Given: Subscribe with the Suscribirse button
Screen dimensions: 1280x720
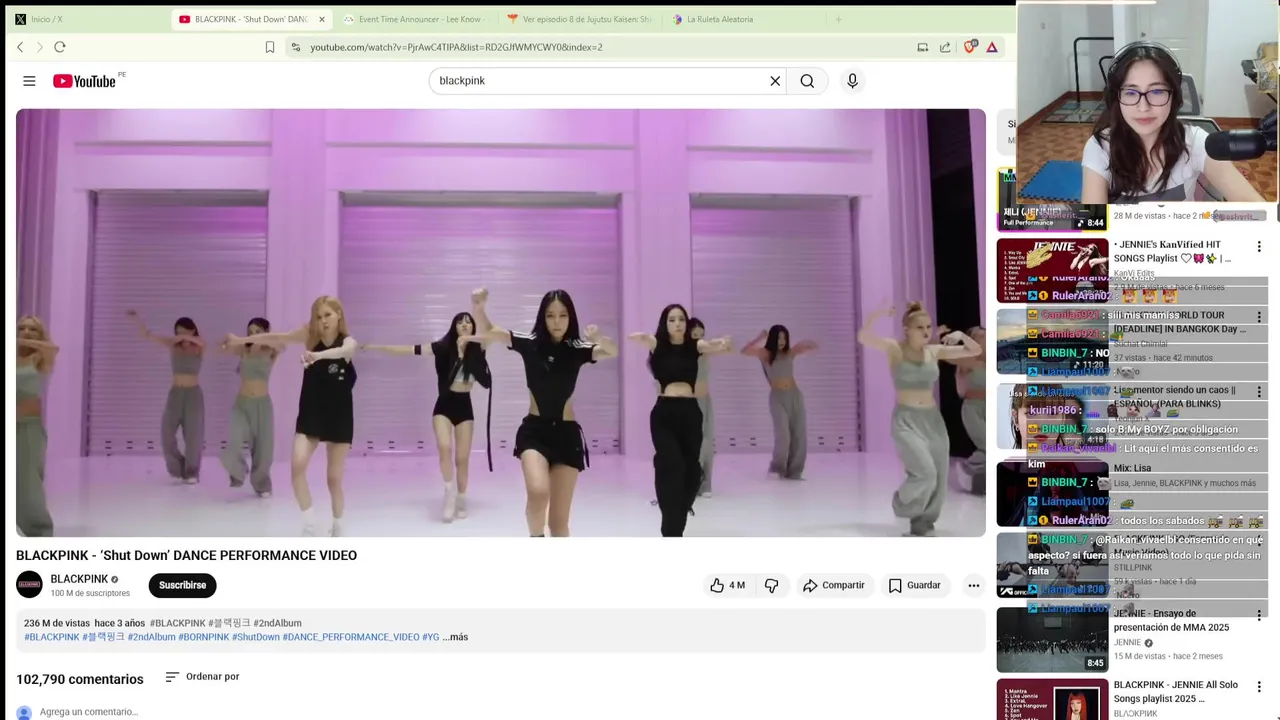Looking at the screenshot, I should click(182, 585).
